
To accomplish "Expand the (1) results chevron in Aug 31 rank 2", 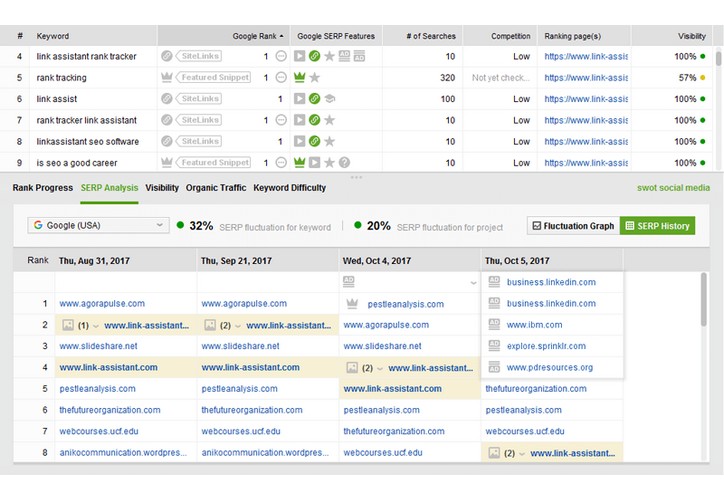I will [96, 325].
